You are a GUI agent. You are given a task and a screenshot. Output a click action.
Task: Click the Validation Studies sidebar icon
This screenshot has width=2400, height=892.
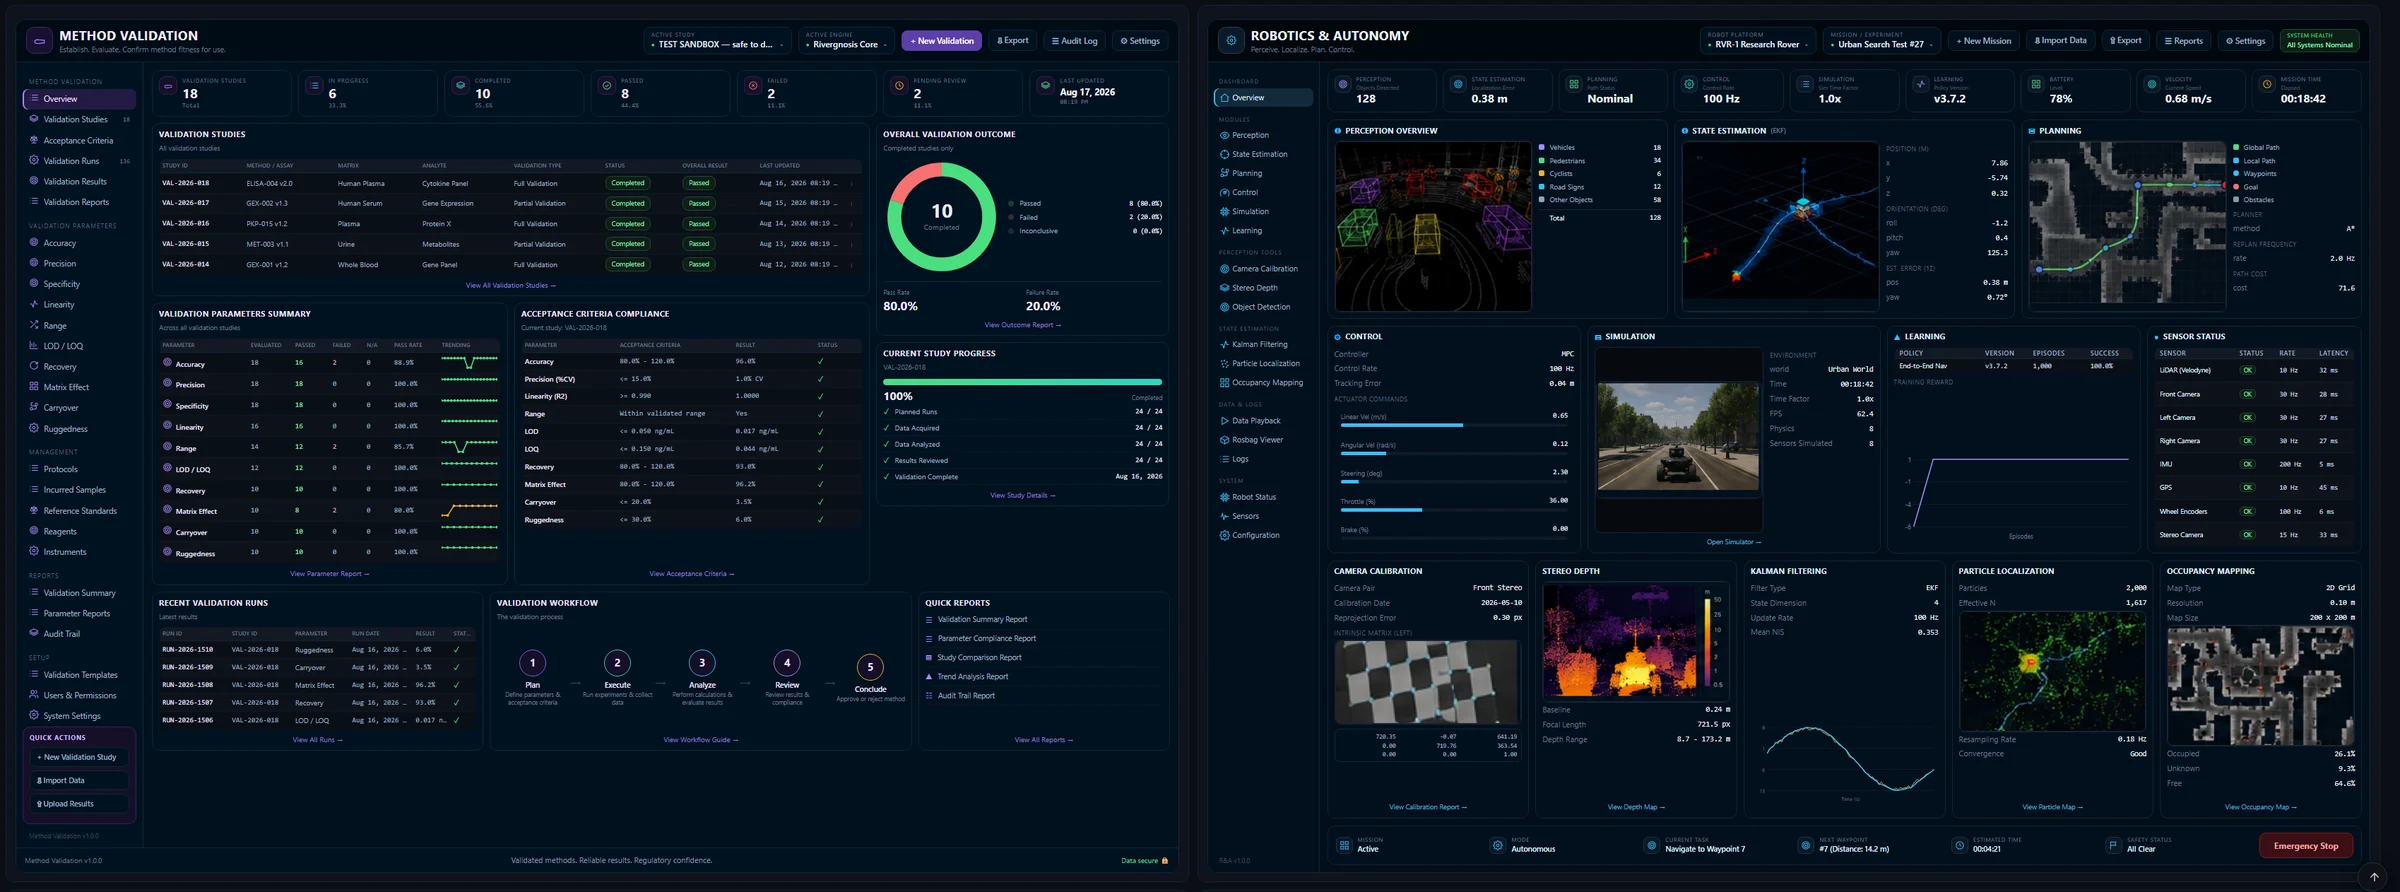(x=34, y=119)
